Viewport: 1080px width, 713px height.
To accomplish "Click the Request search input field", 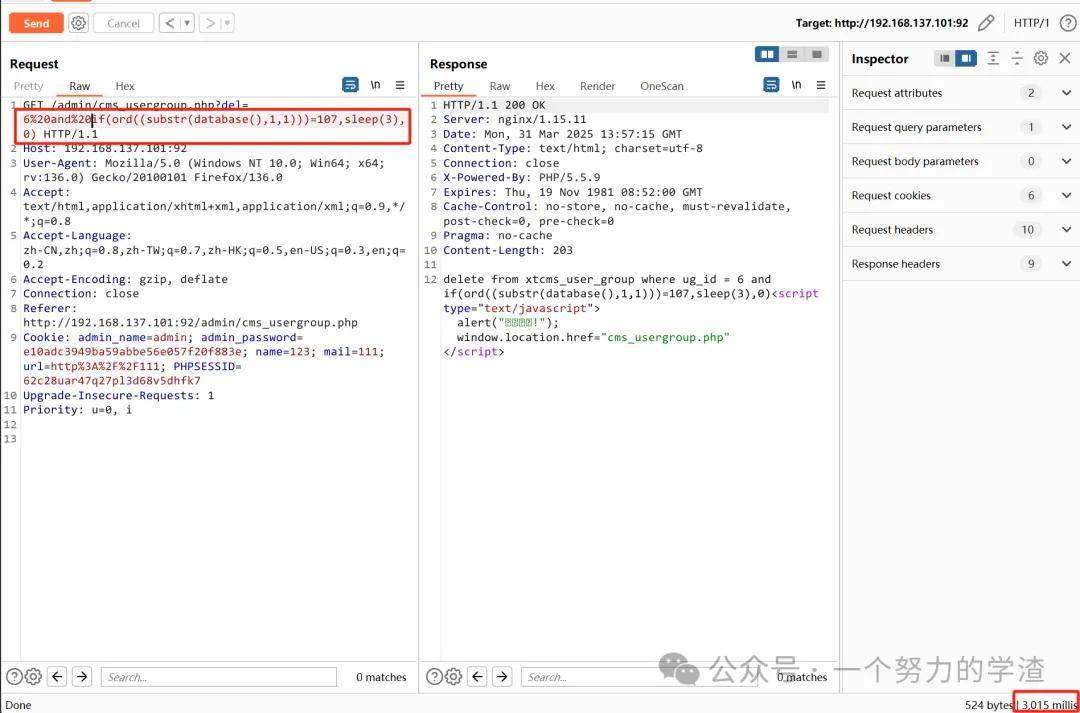I will 218,676.
